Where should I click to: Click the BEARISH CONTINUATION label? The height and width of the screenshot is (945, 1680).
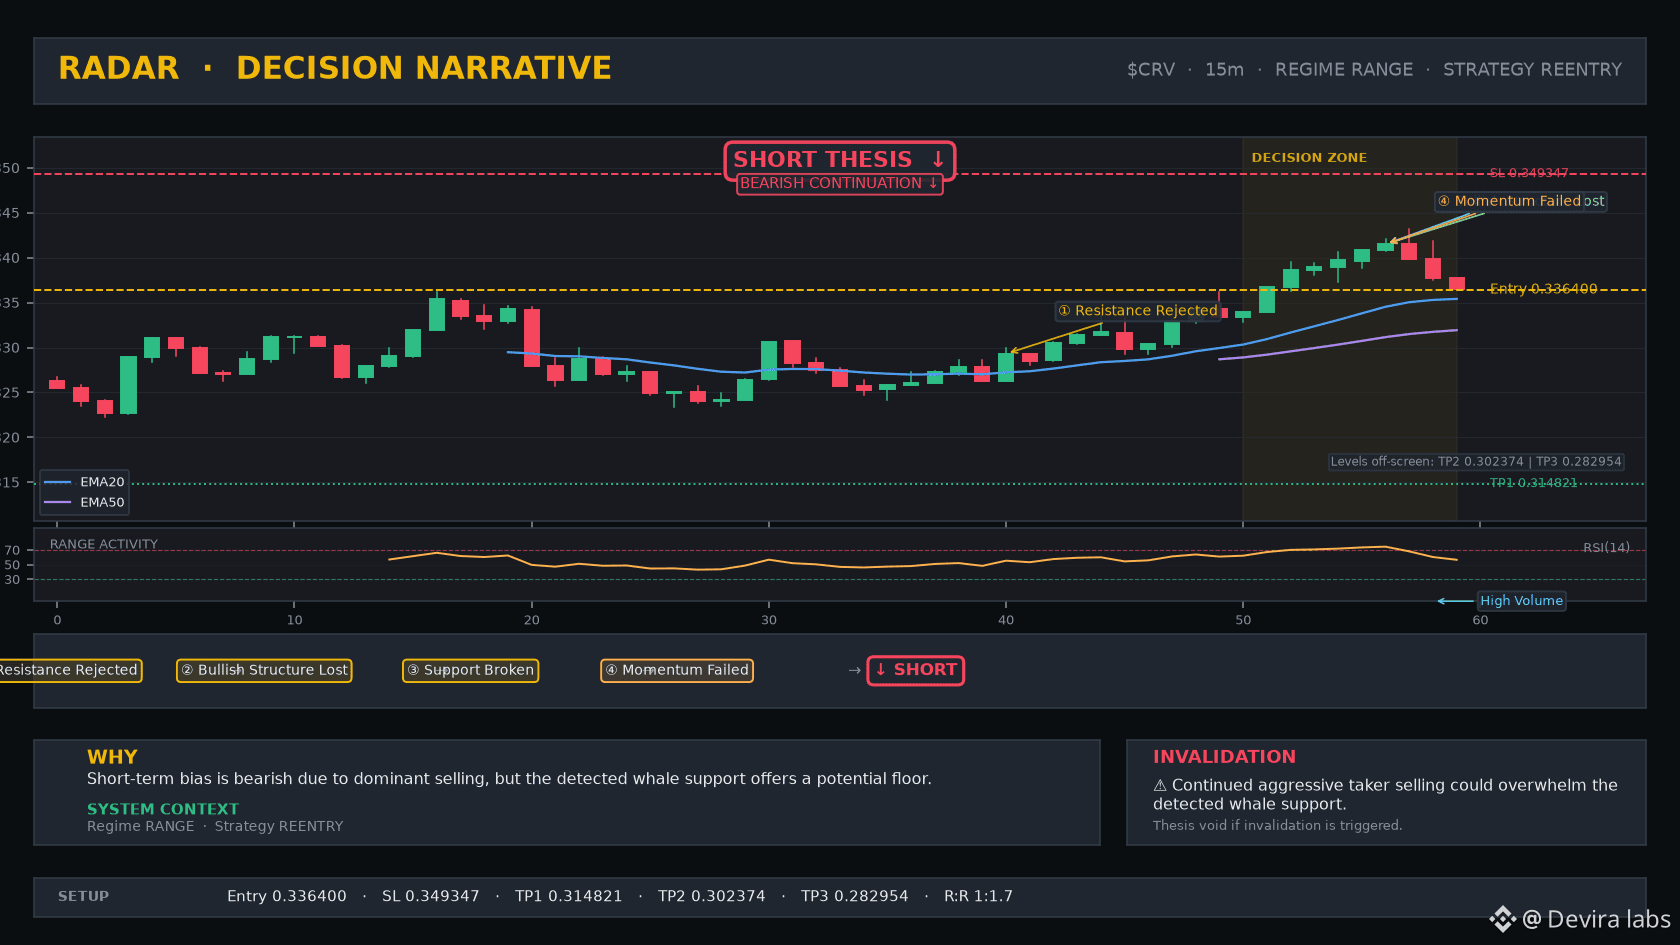[840, 184]
